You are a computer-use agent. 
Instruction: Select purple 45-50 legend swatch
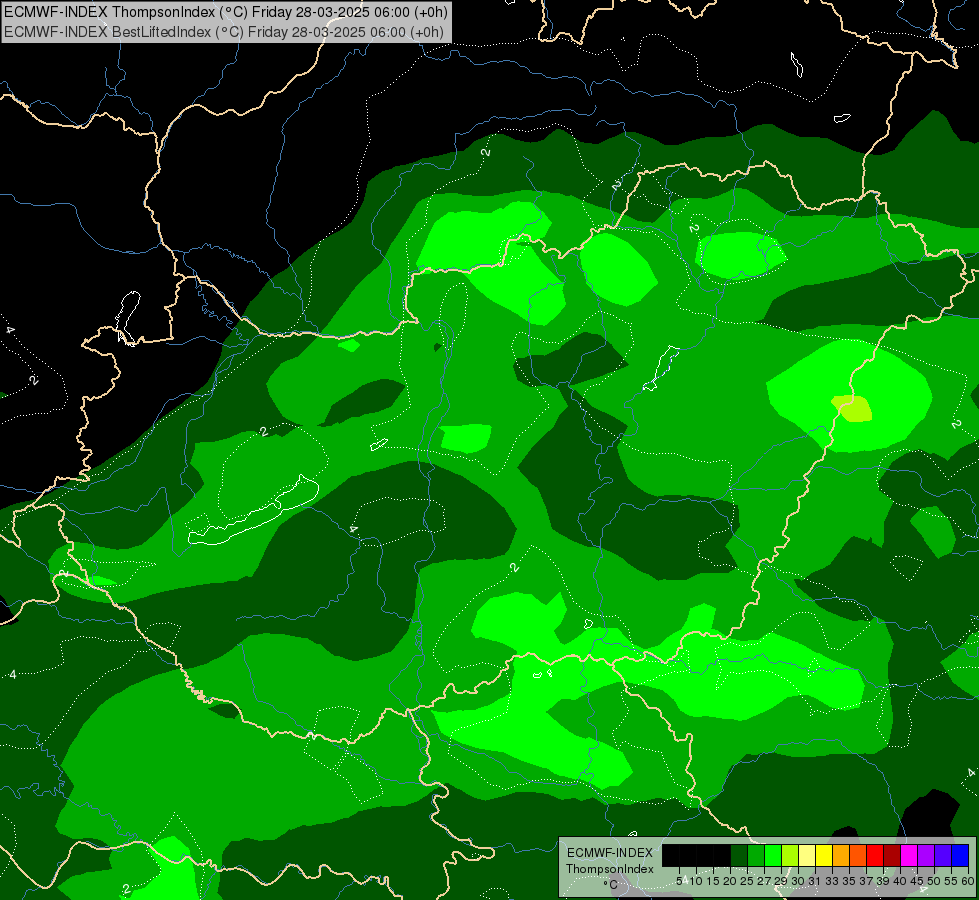(x=926, y=855)
